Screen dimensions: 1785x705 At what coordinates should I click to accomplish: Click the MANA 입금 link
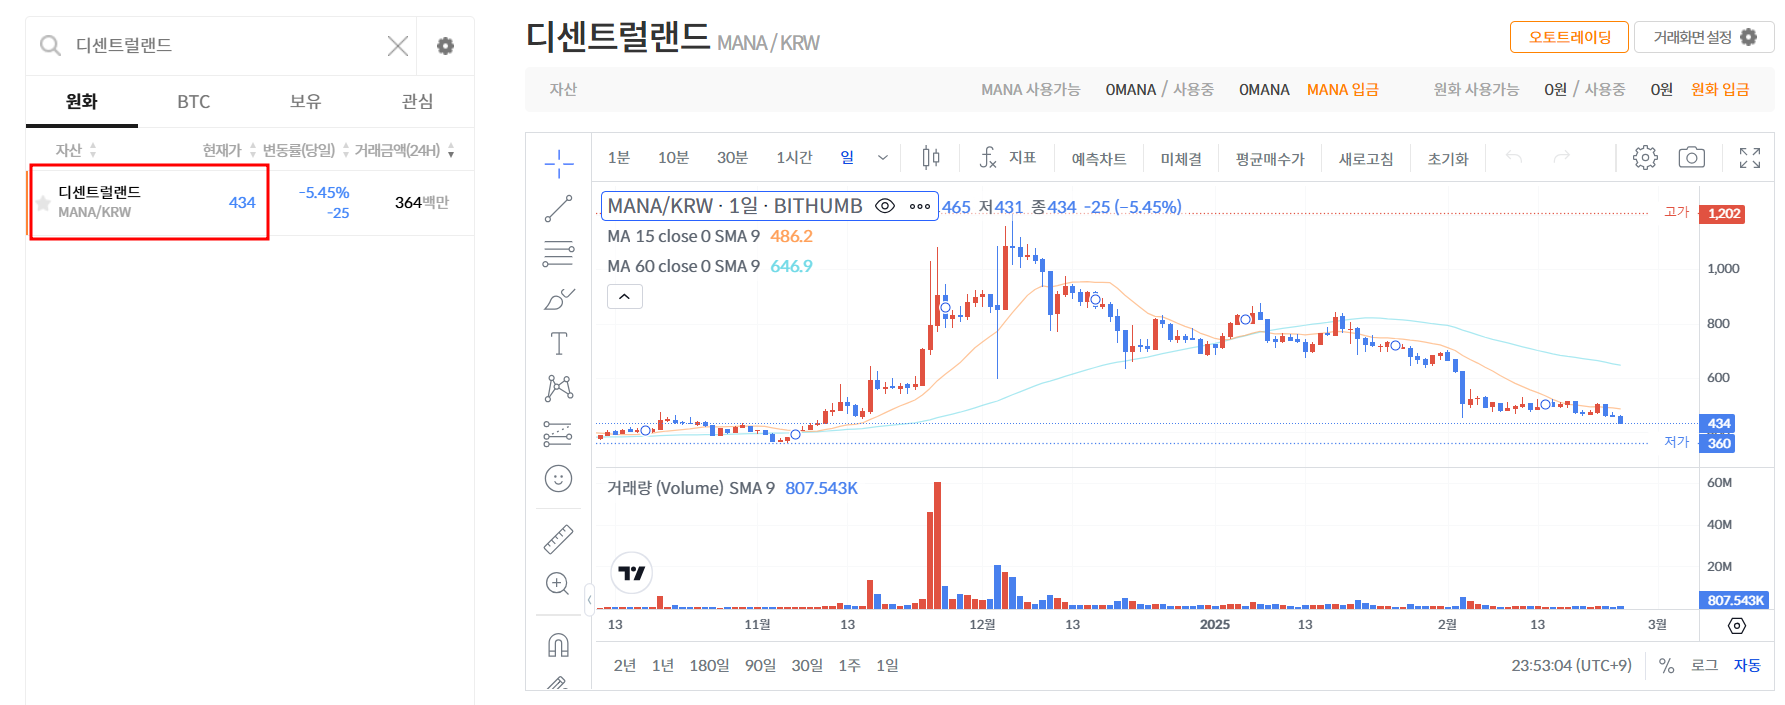(x=1342, y=90)
